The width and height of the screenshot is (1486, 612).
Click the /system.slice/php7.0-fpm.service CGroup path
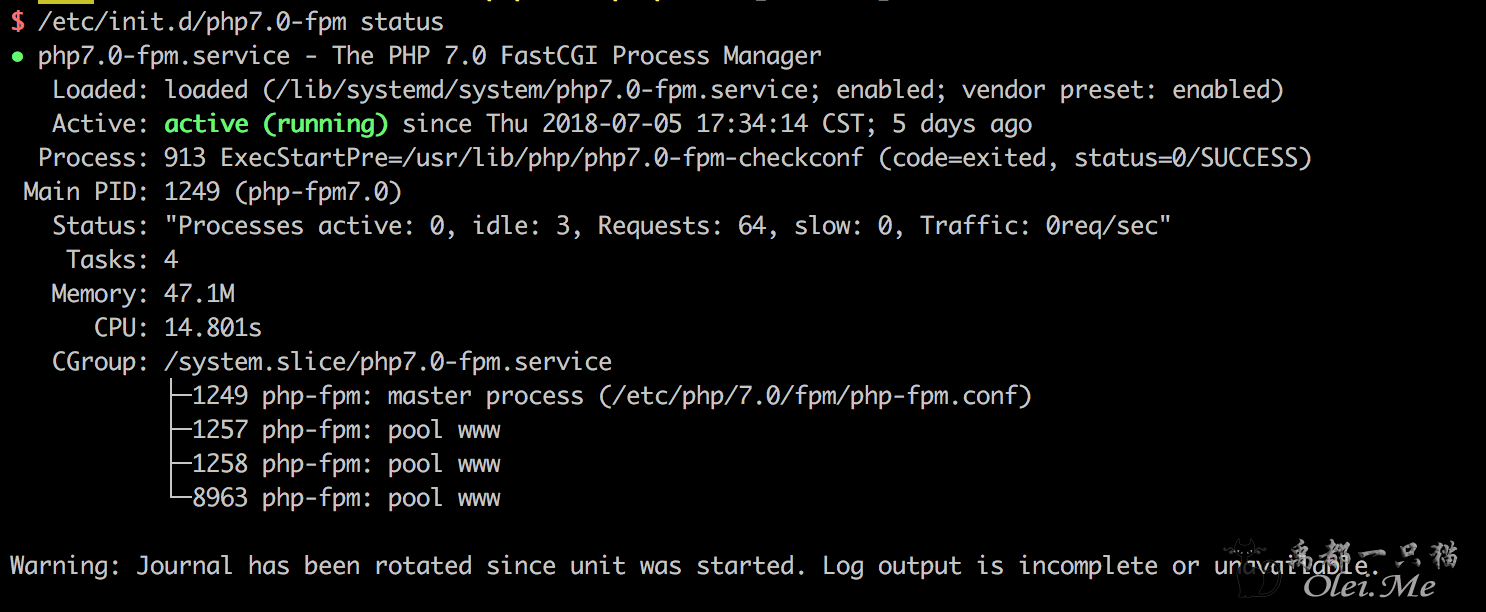[388, 363]
